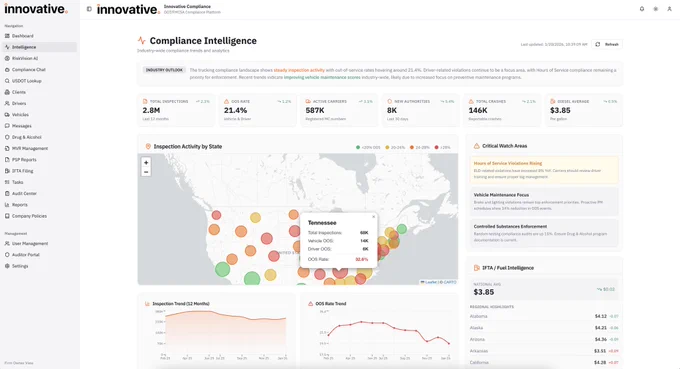Click the Dashboard icon in the sidebar

pos(7,36)
